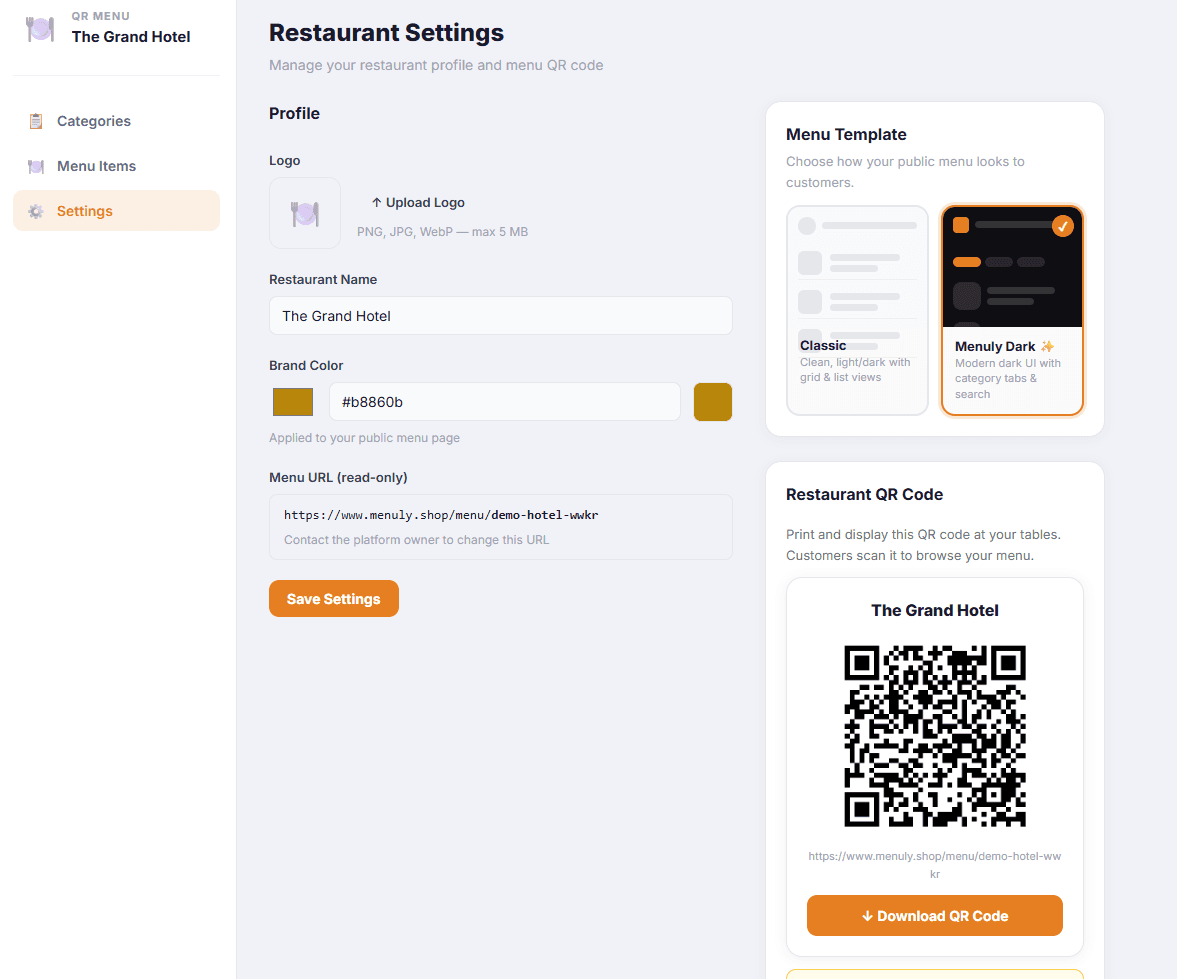
Task: Click the logo preview thumbnail
Action: point(305,213)
